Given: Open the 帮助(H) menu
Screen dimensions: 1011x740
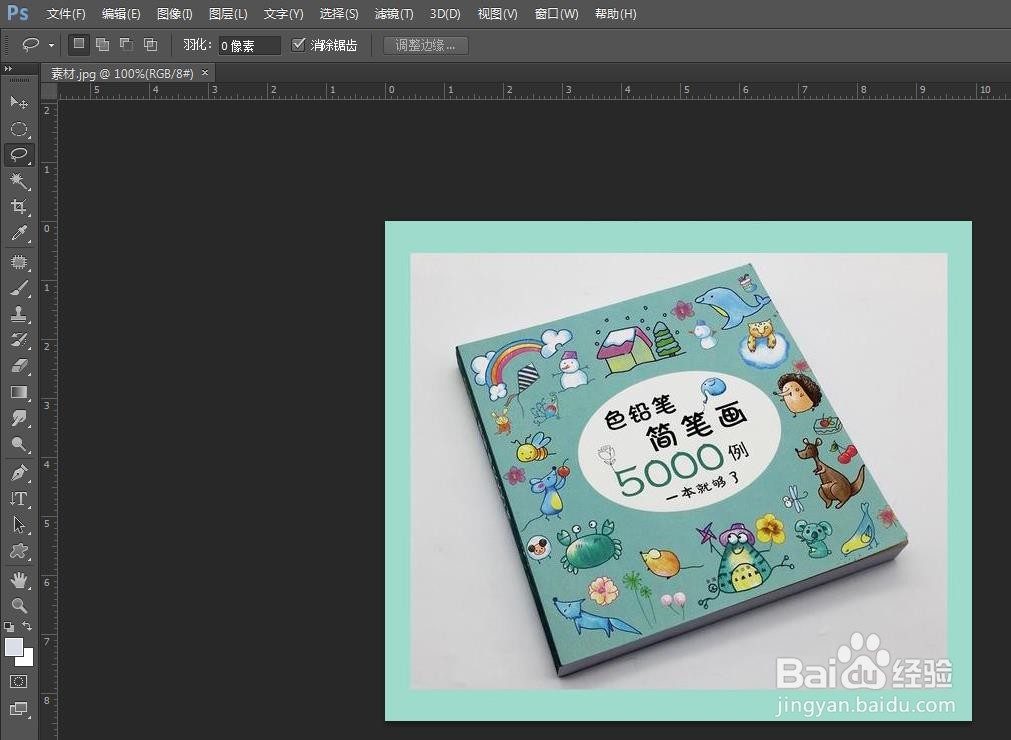Looking at the screenshot, I should (x=616, y=14).
